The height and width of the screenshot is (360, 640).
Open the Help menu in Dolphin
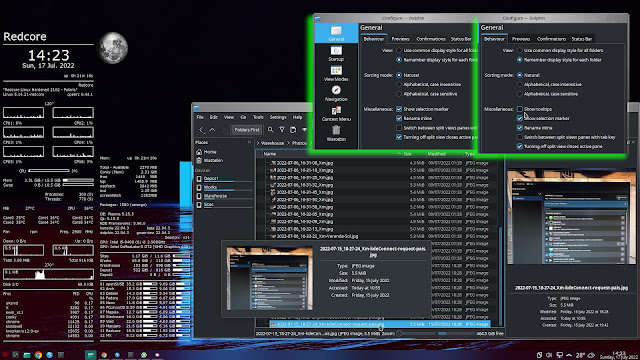(298, 117)
